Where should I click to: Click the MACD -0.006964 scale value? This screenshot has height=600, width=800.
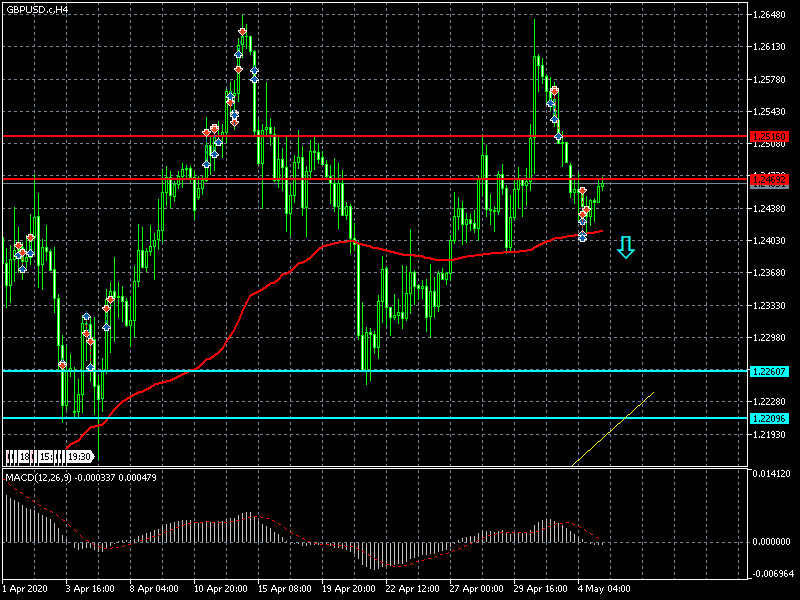click(x=772, y=575)
